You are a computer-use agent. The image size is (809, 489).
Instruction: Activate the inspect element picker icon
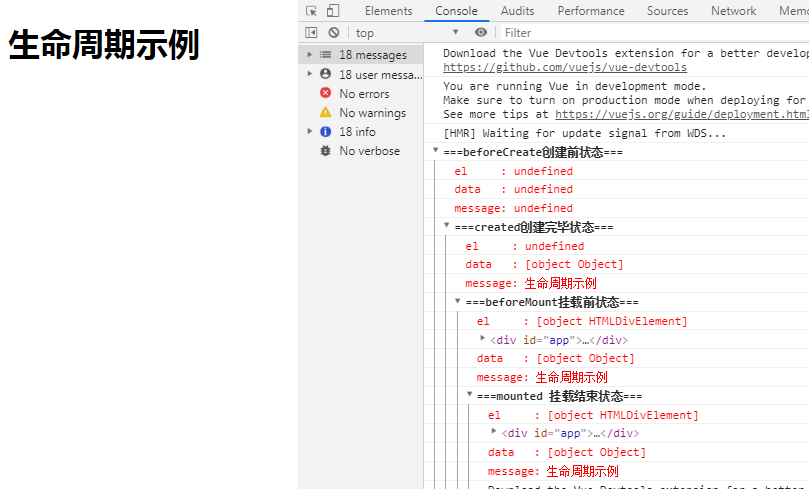(x=311, y=11)
